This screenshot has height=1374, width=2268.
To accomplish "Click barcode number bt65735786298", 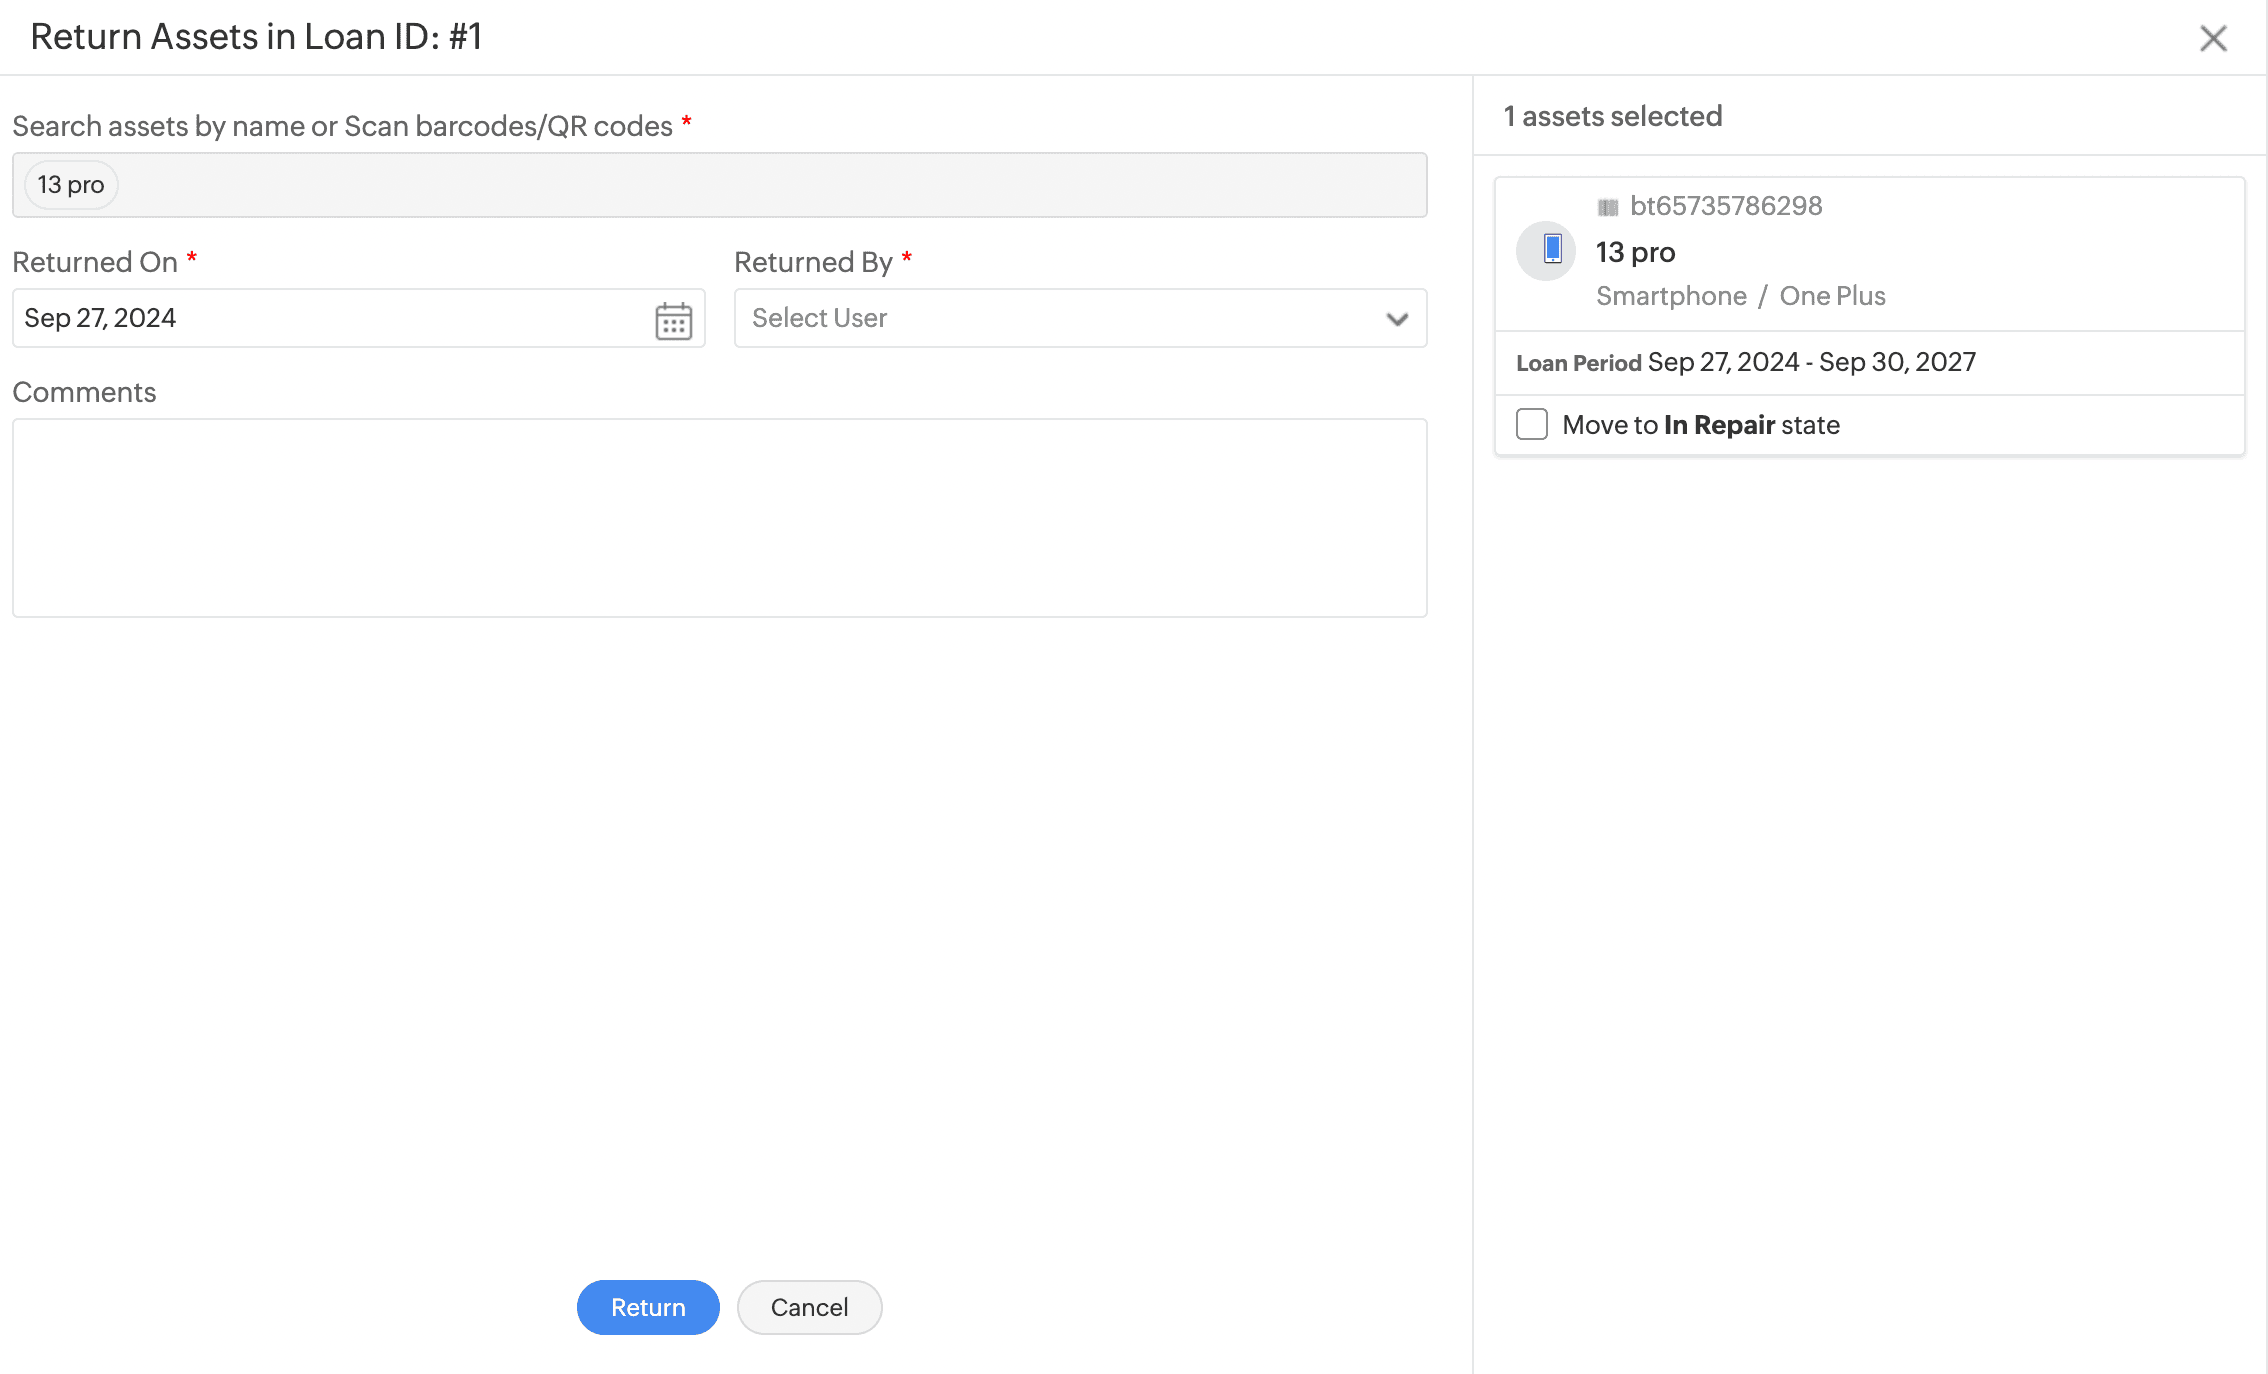I will (1726, 206).
